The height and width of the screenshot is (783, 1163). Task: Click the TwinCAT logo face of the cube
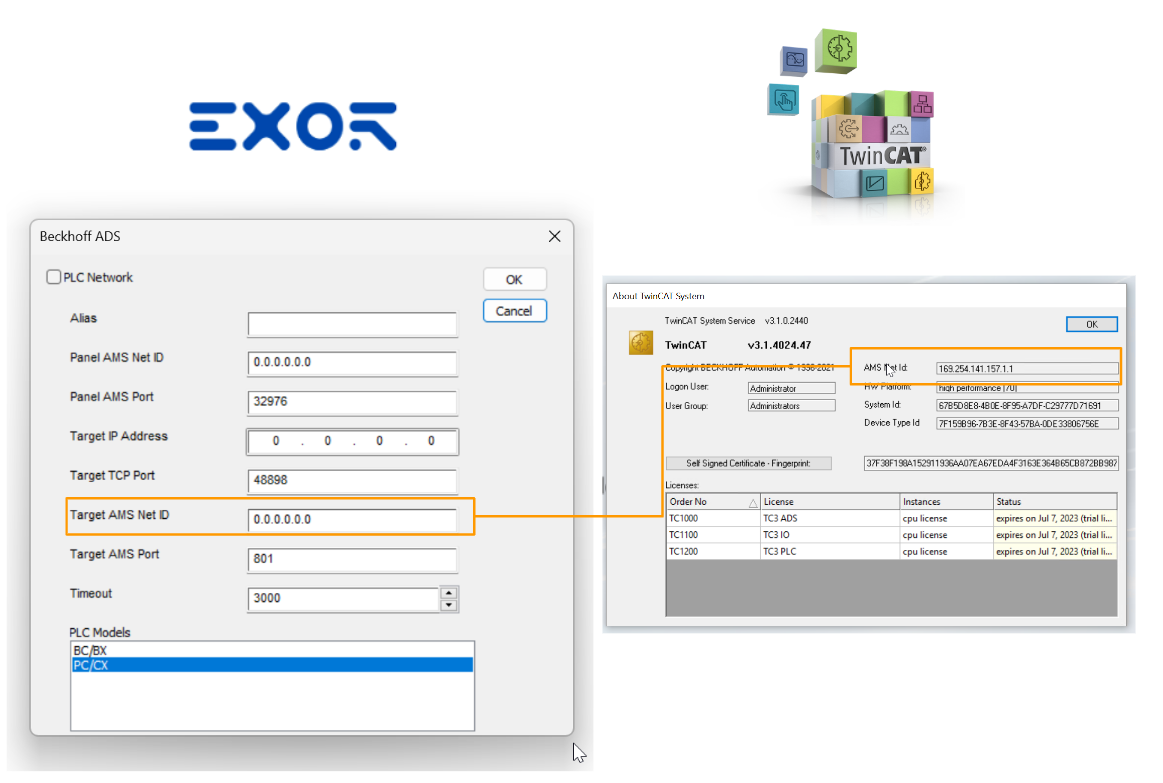click(x=883, y=153)
